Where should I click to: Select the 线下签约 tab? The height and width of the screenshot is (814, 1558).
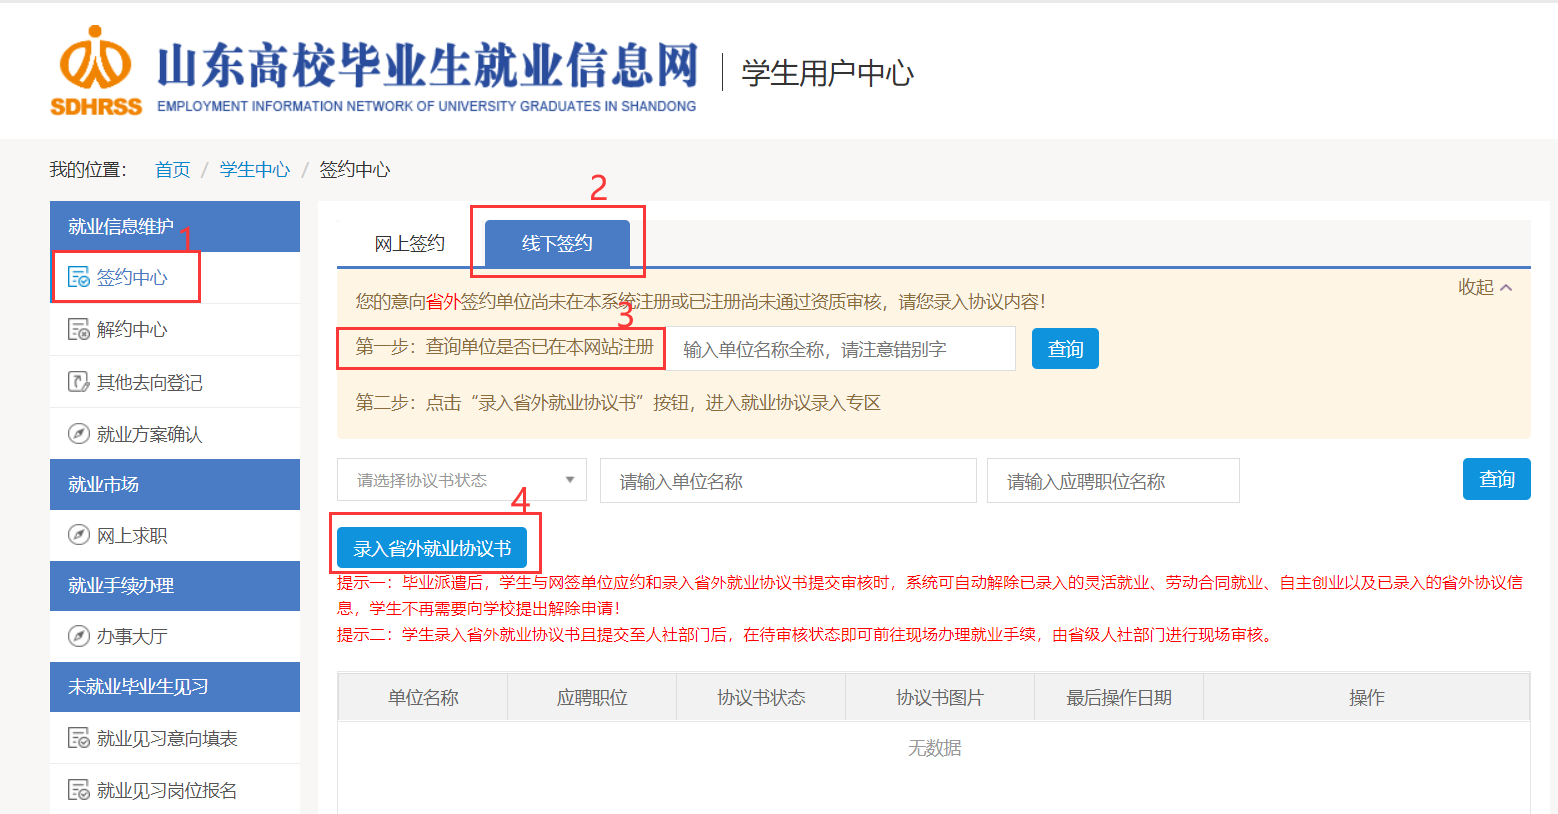tap(557, 244)
